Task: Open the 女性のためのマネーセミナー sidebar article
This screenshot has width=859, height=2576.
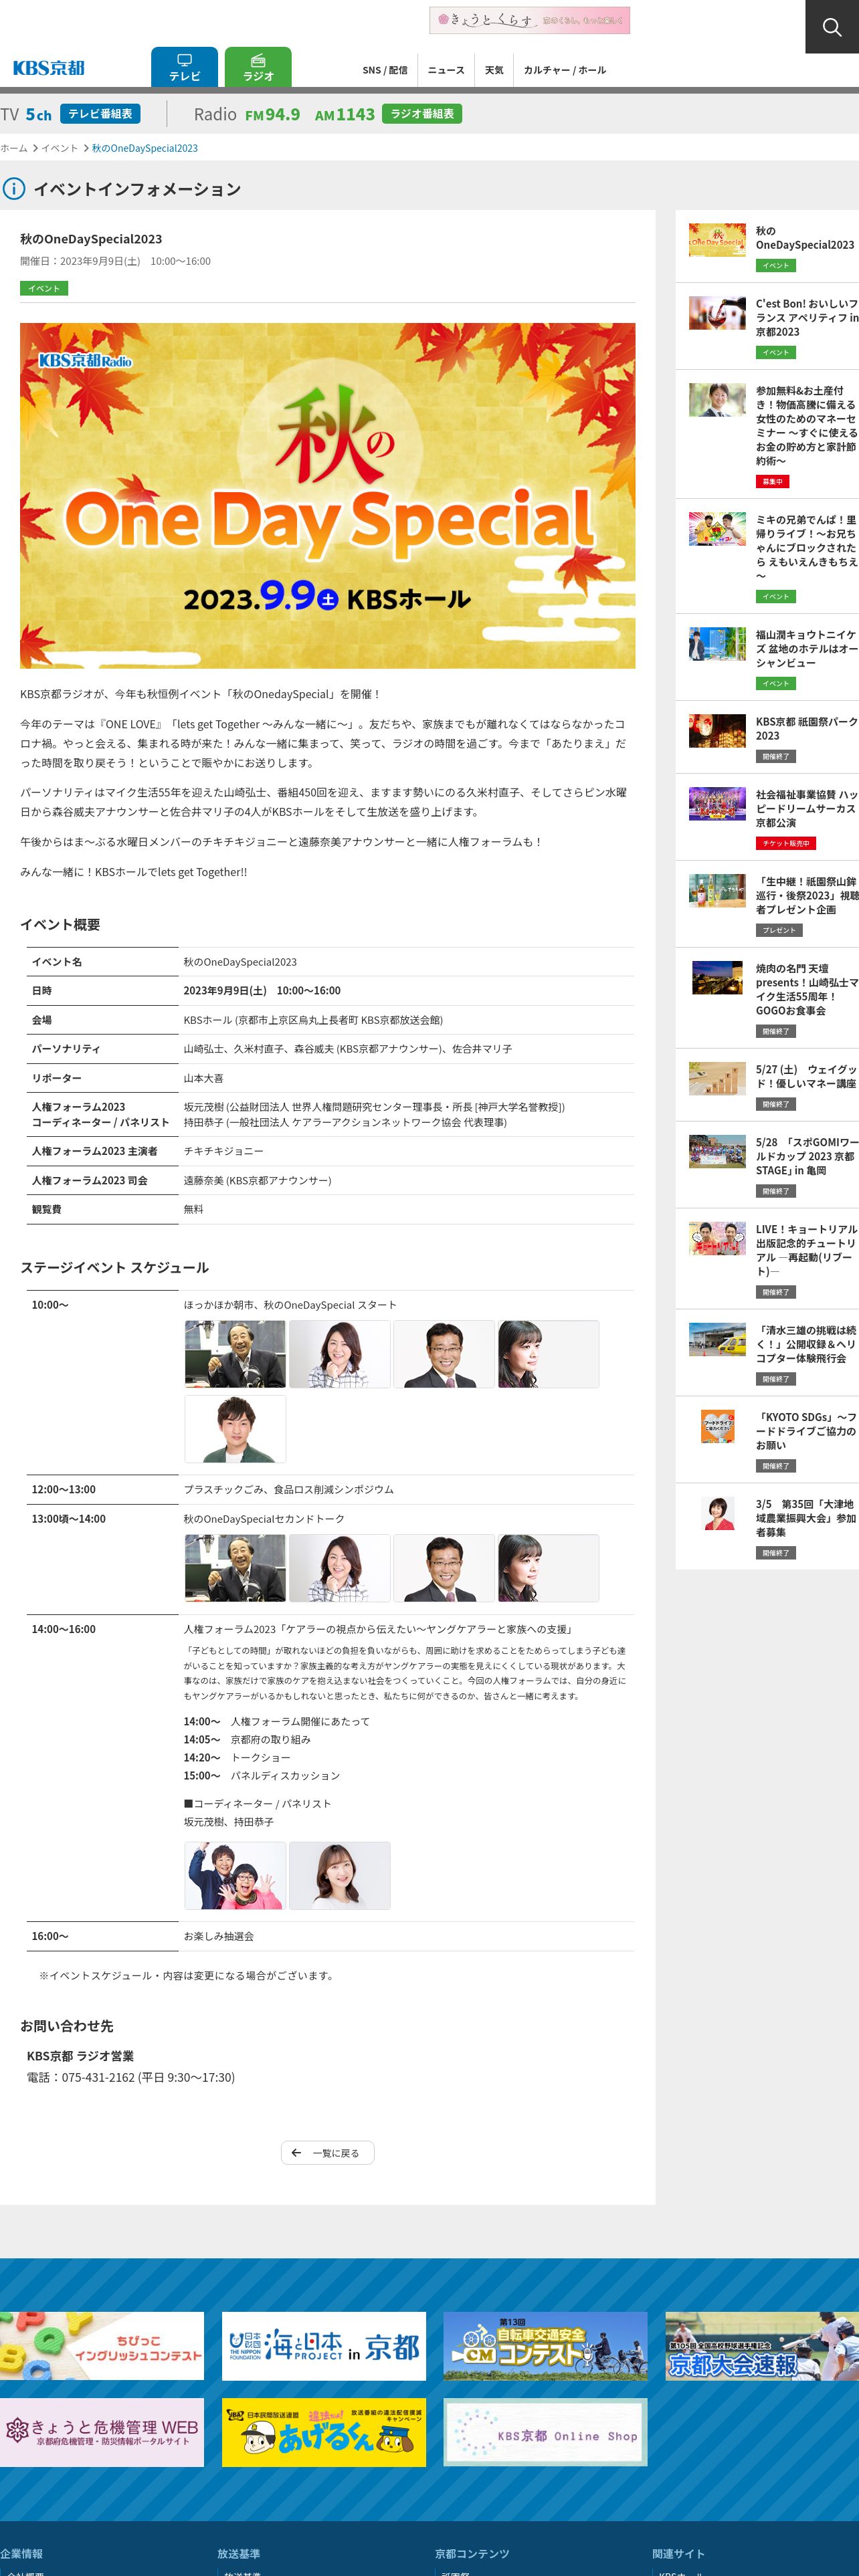Action: coord(807,425)
